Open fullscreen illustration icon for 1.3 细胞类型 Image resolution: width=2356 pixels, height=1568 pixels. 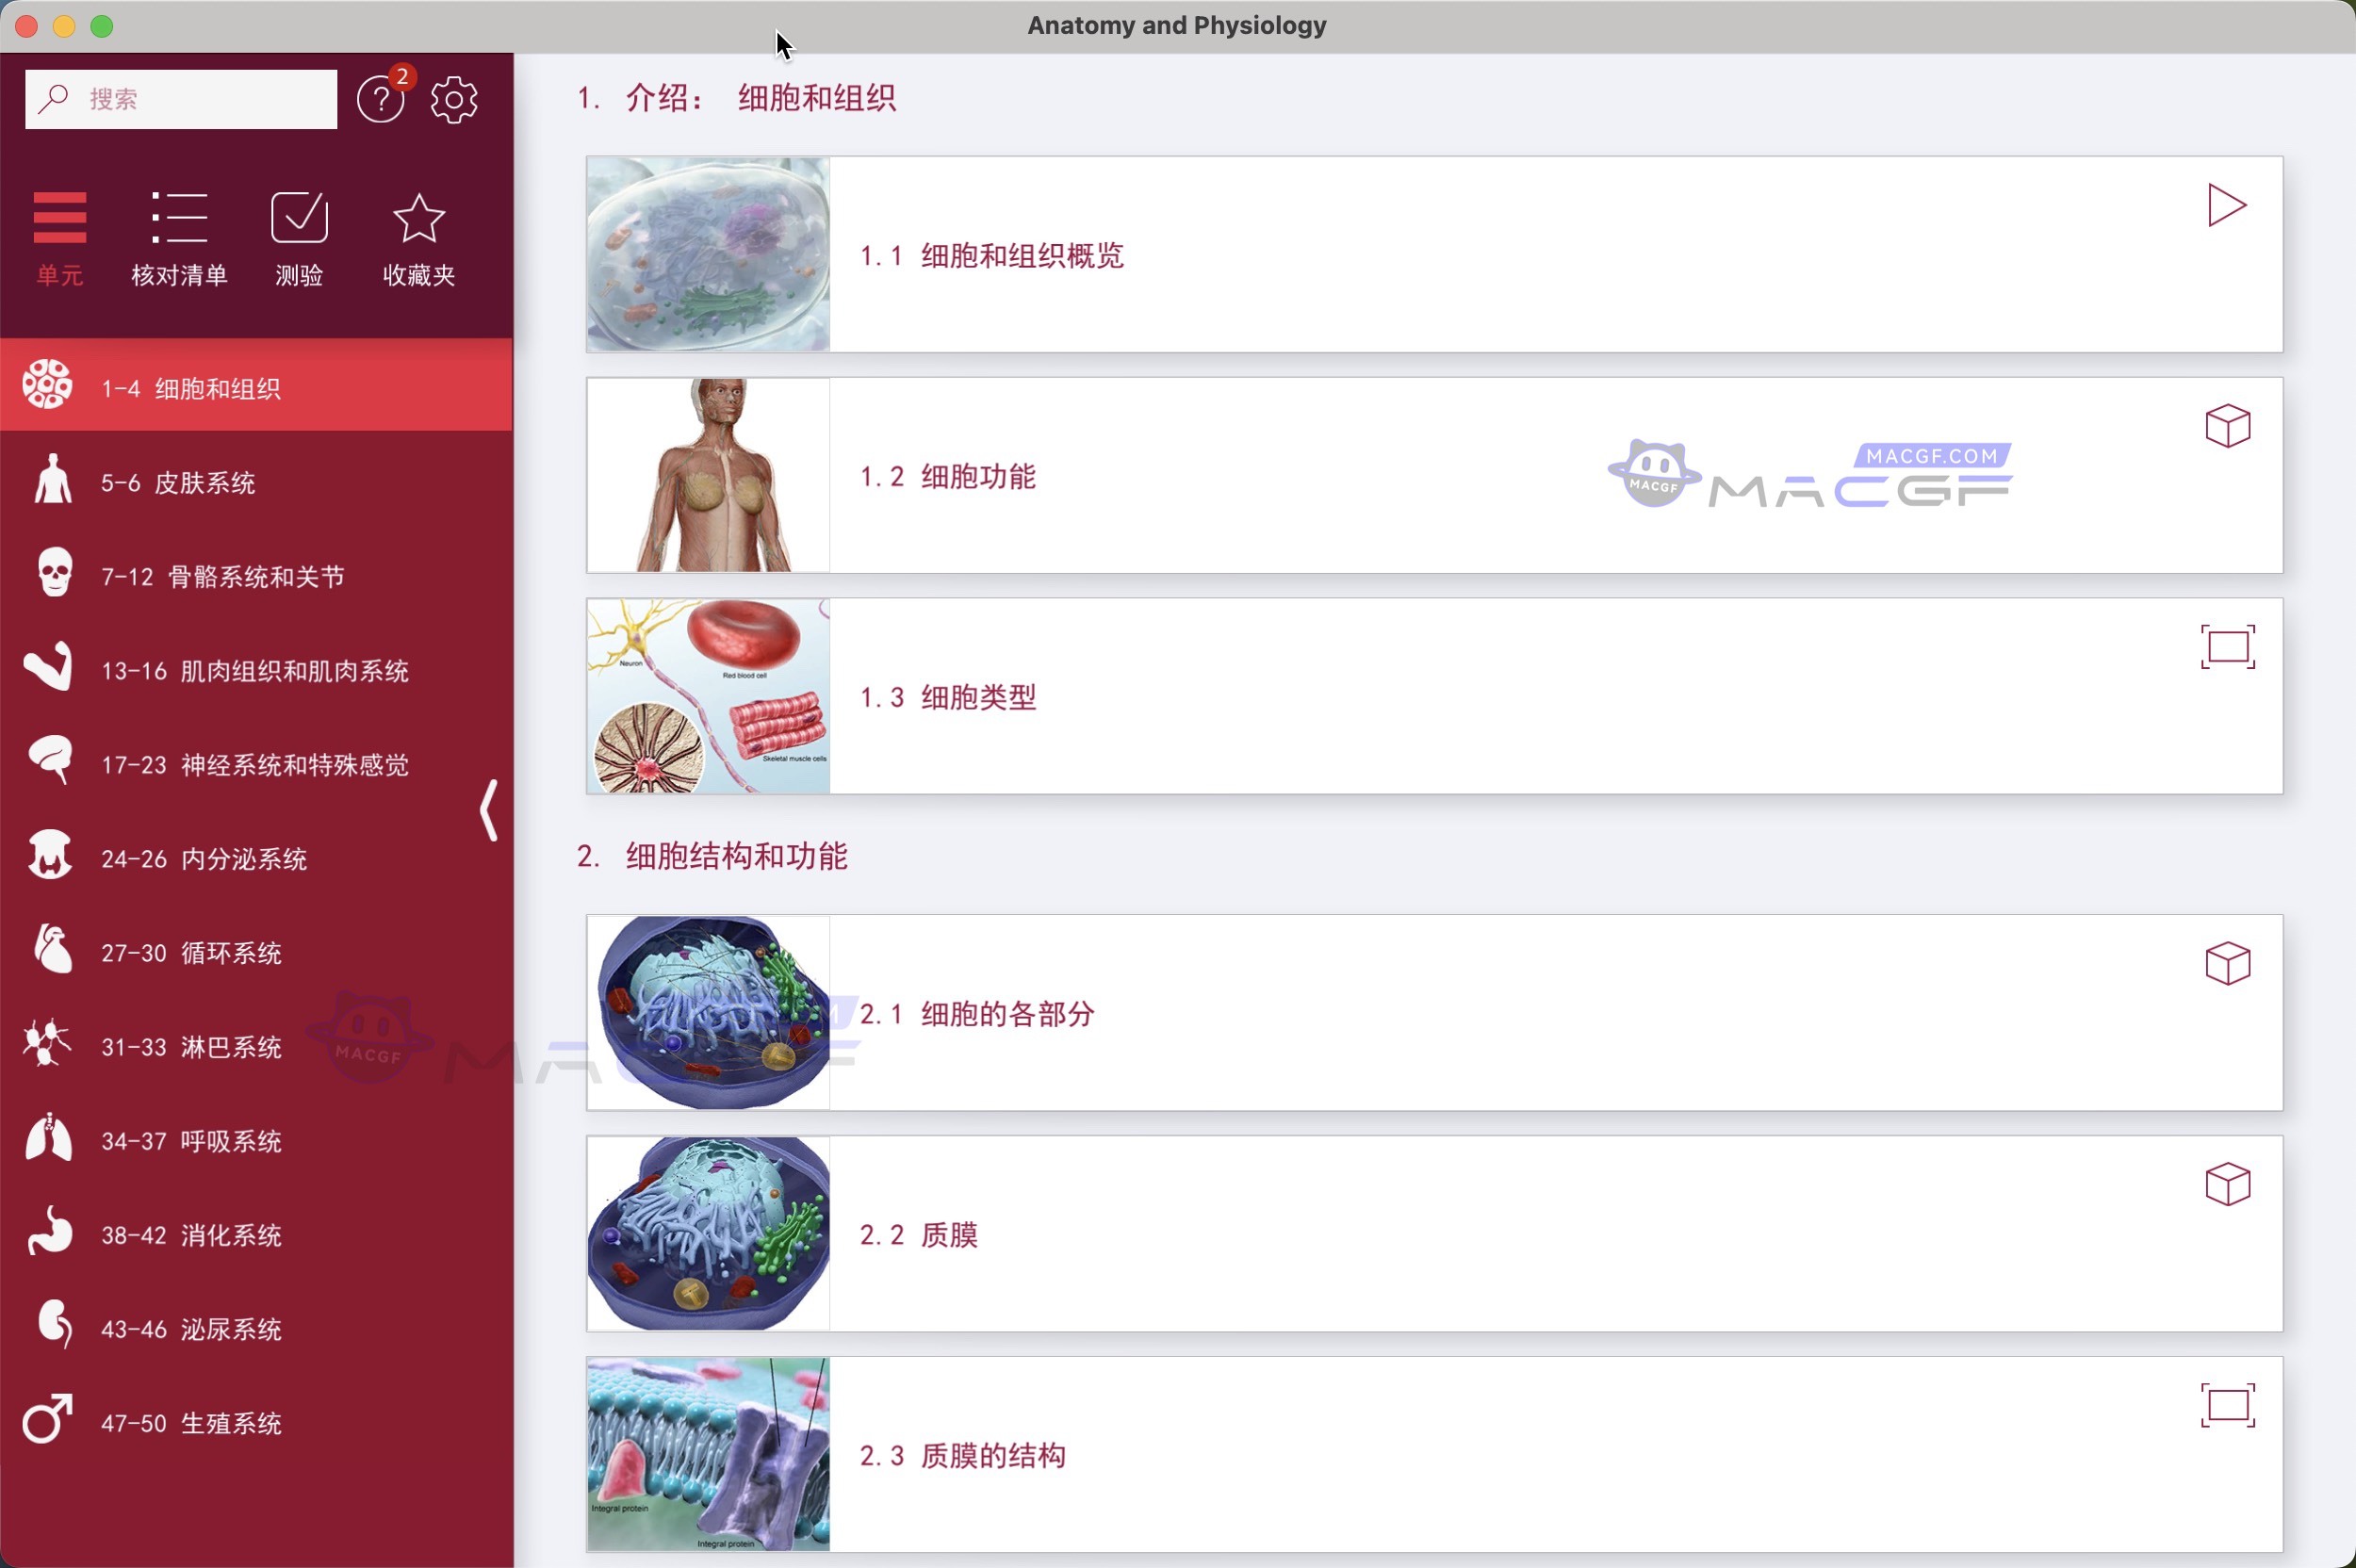pyautogui.click(x=2227, y=646)
